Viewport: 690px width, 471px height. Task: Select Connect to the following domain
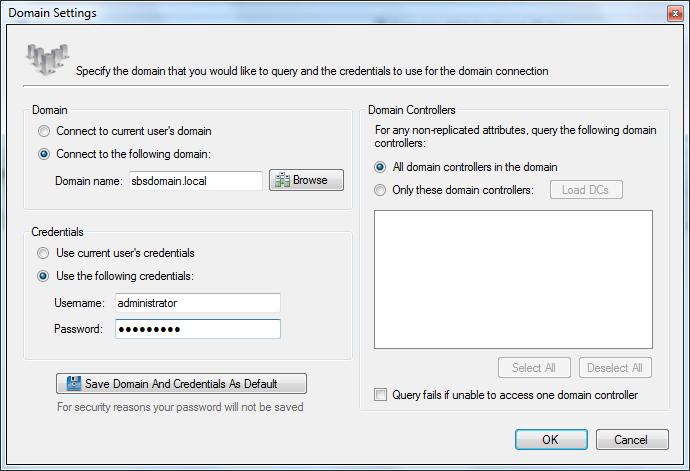click(x=43, y=154)
